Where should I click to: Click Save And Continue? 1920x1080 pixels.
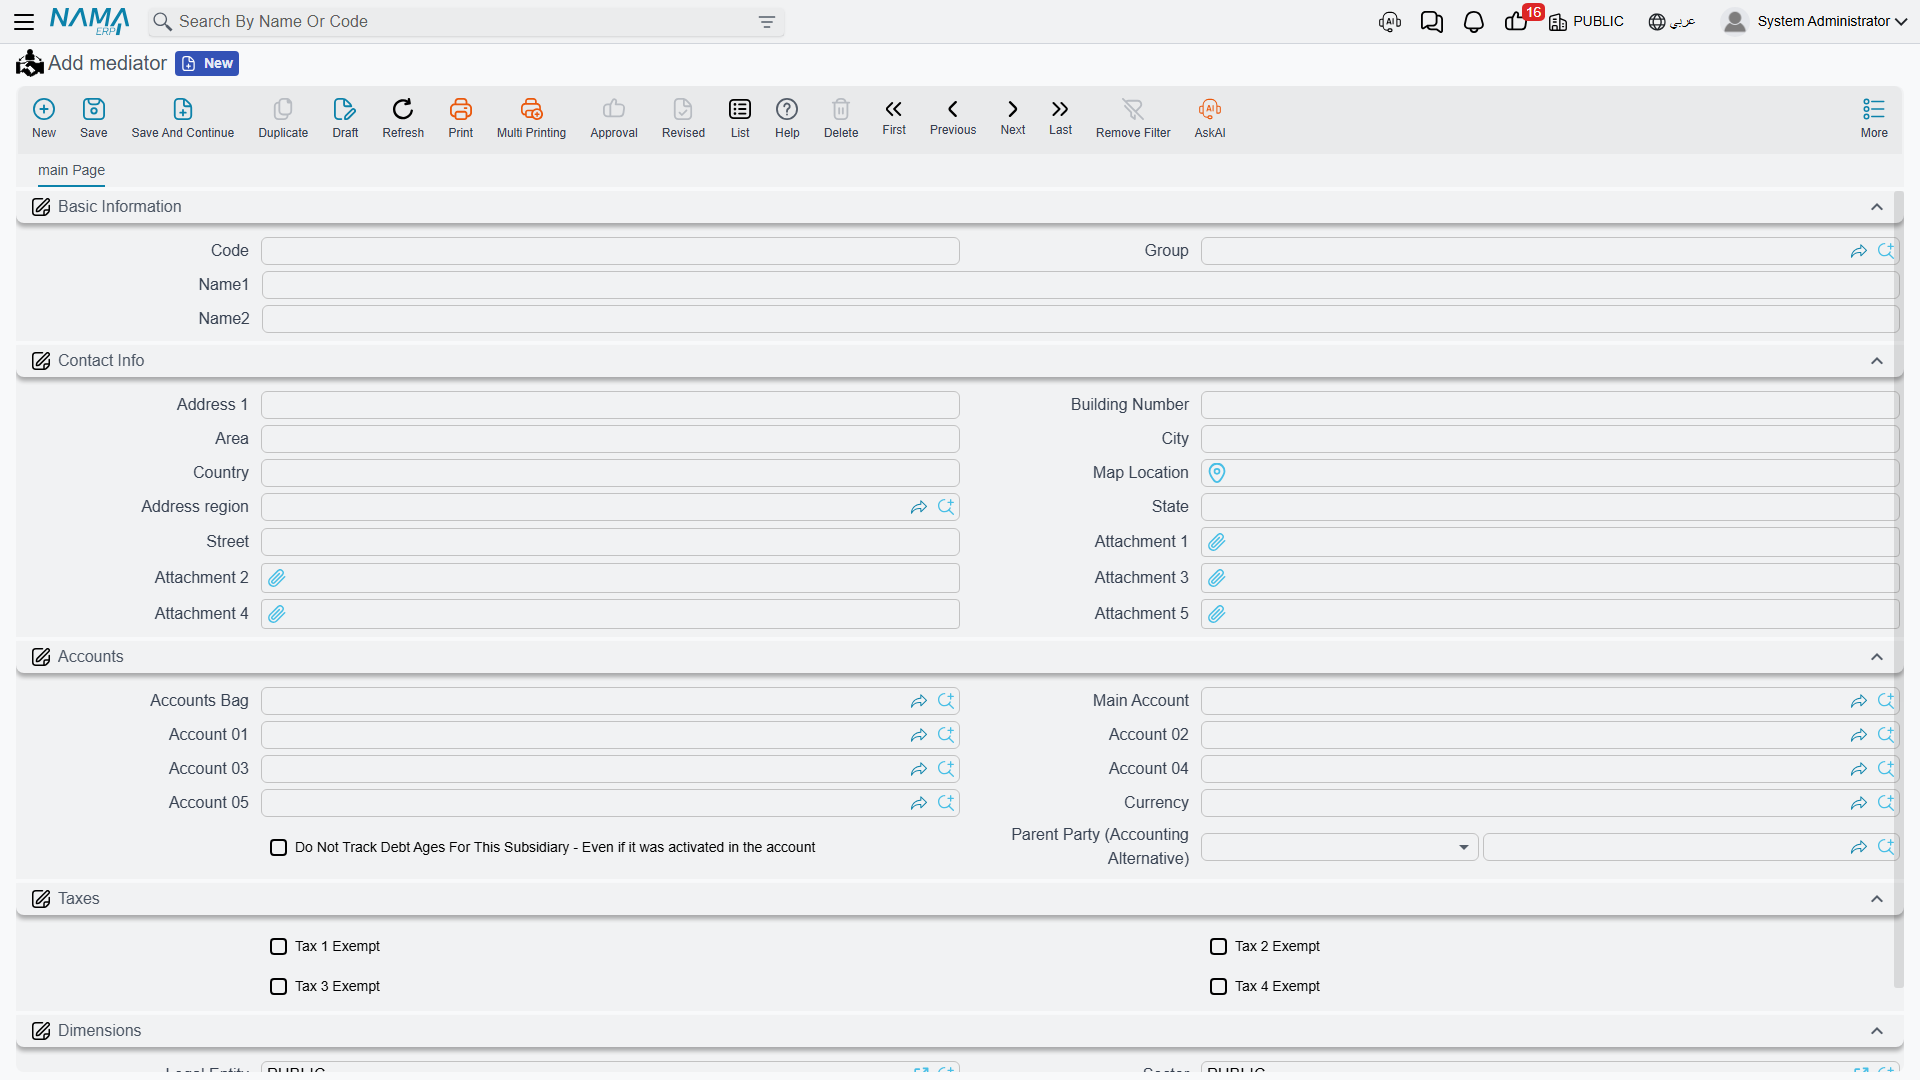(183, 117)
